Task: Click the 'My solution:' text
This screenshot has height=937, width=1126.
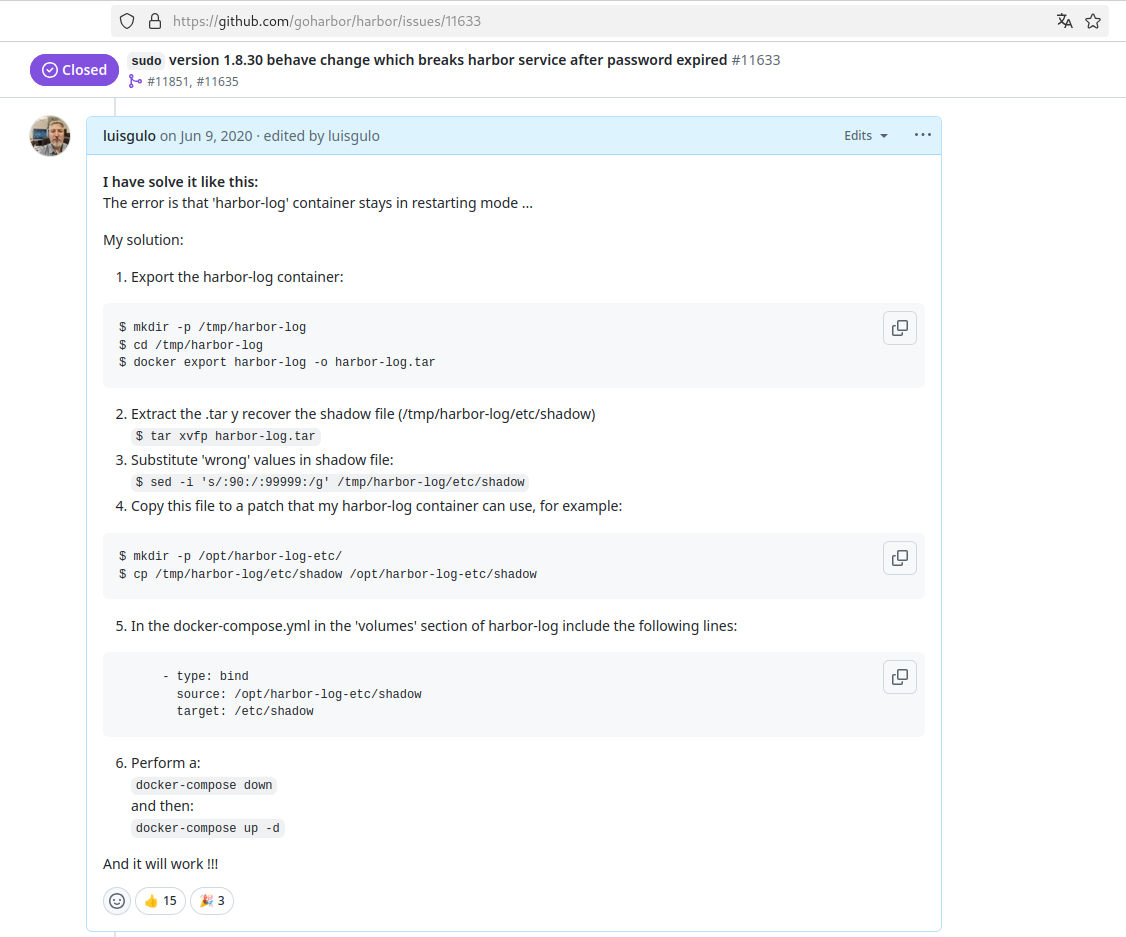Action: [x=143, y=240]
